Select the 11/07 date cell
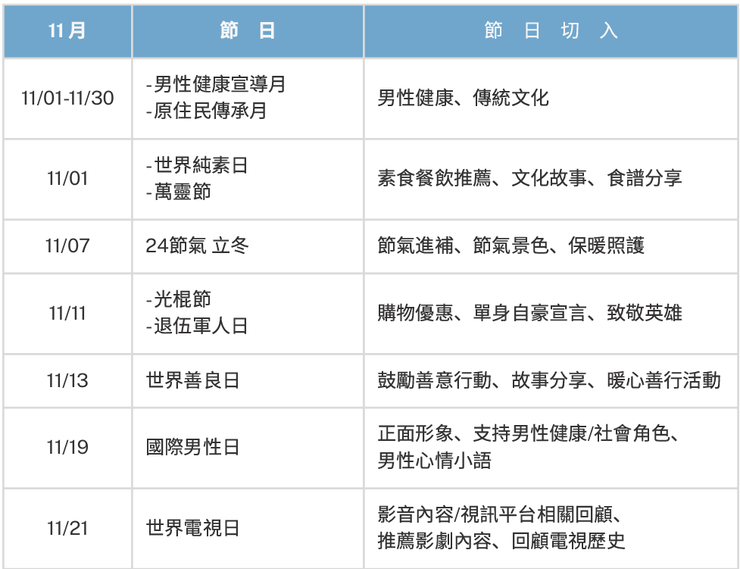Viewport: 740px width, 569px height. (67, 246)
